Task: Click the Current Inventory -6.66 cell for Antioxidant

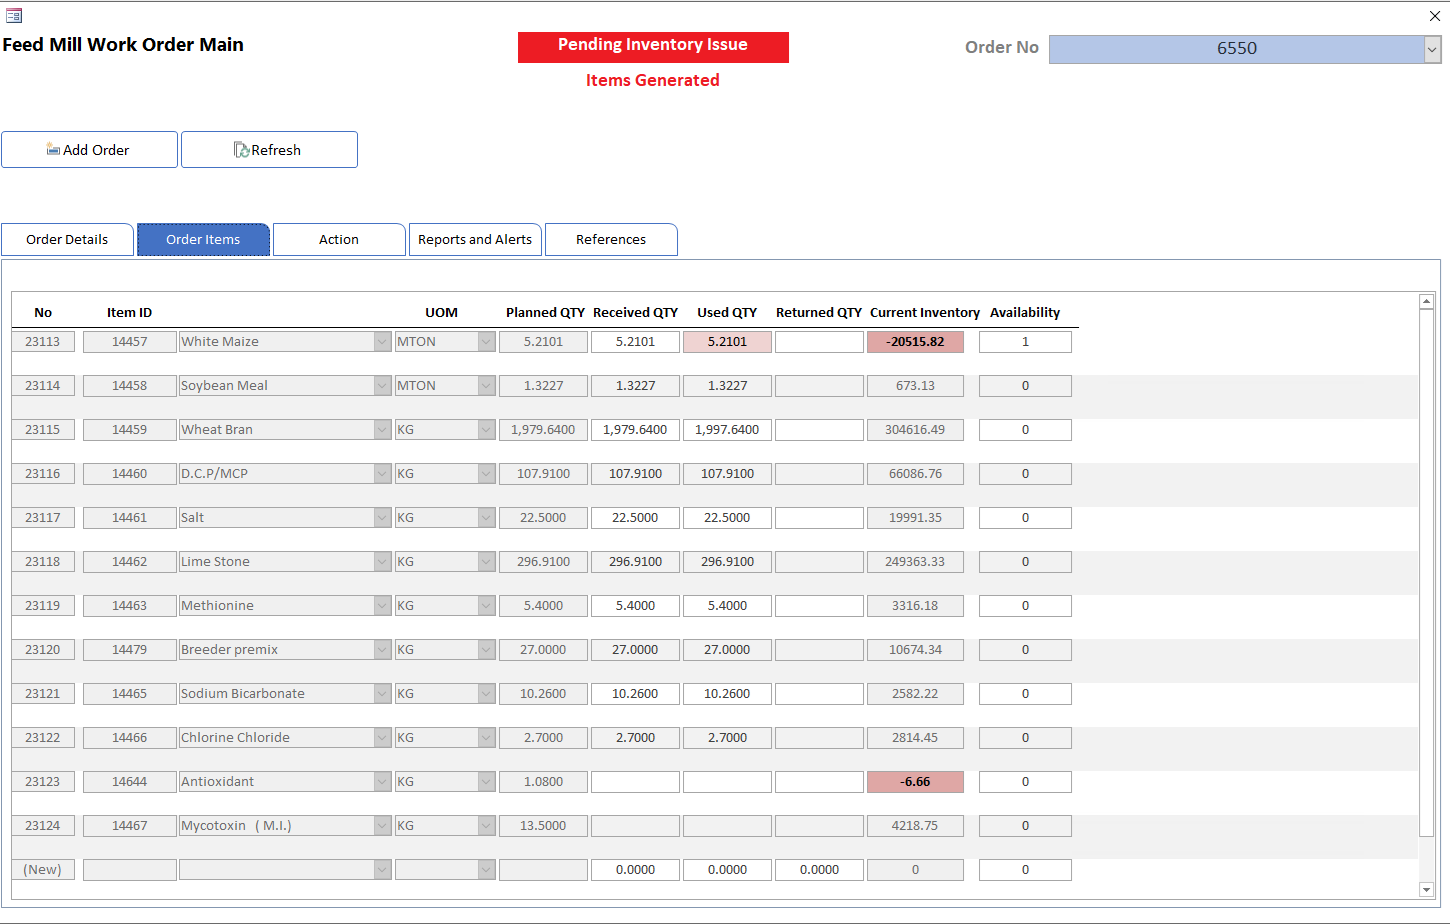Action: [915, 782]
